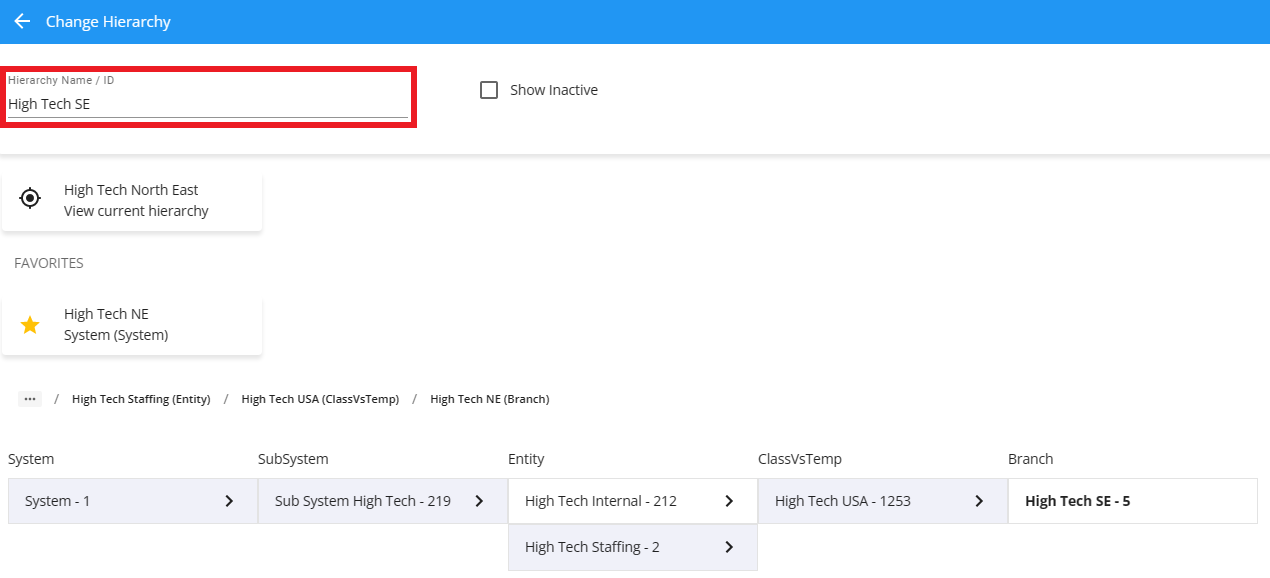Open the breadcrumb ellipsis menu
Viewport: 1270px width, 578px height.
(30, 399)
